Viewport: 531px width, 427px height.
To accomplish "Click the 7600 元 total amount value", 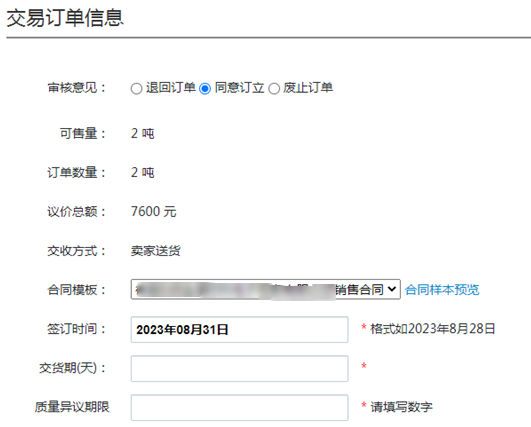I will 153,212.
